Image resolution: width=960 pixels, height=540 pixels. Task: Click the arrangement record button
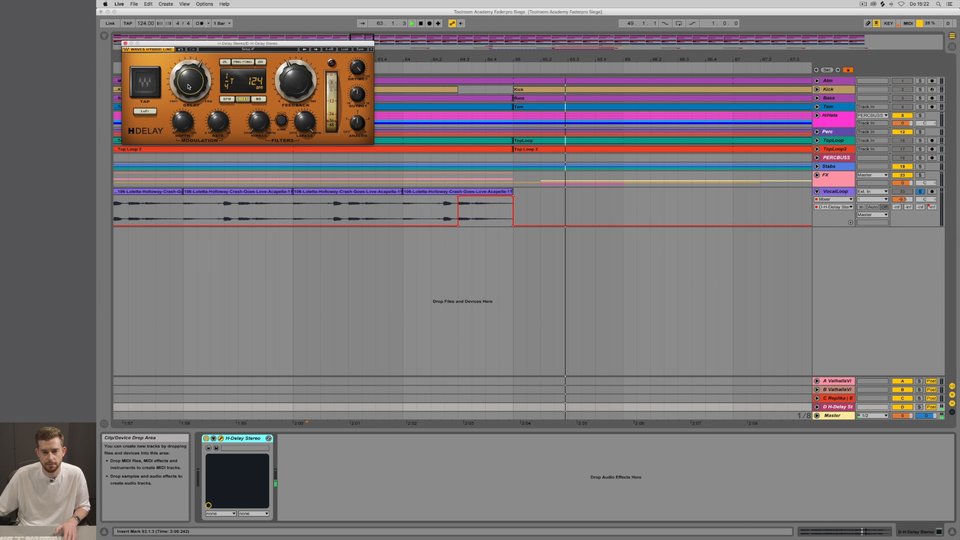tap(429, 23)
